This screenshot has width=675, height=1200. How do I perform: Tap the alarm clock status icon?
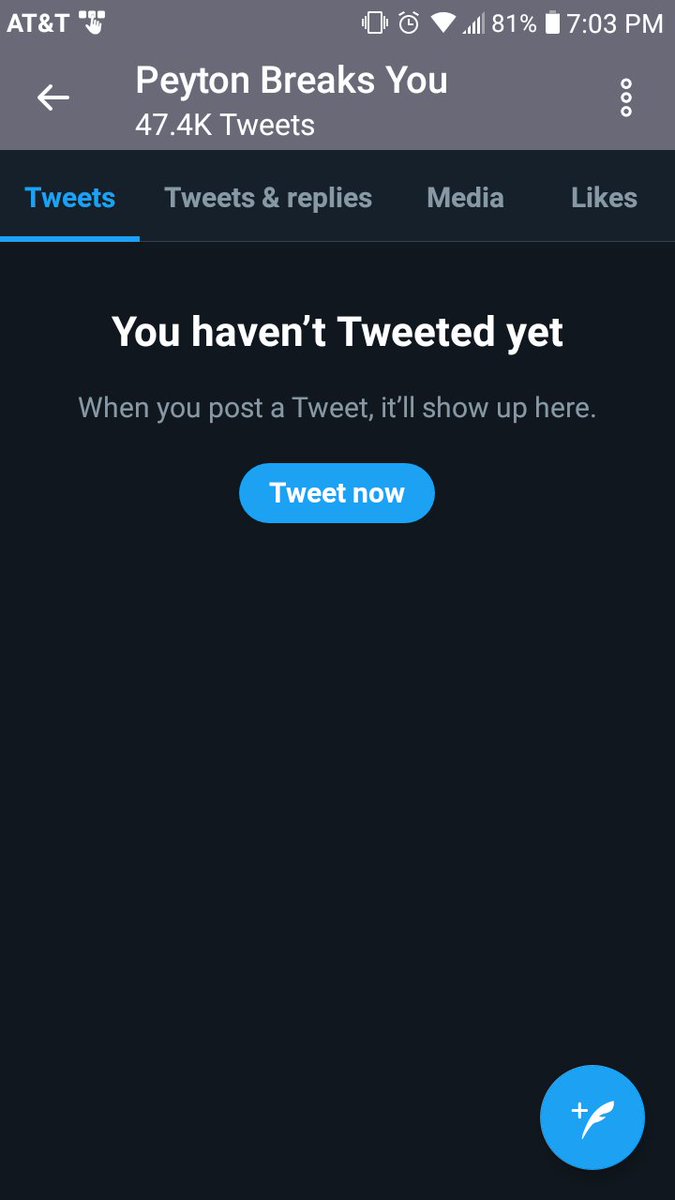(408, 22)
